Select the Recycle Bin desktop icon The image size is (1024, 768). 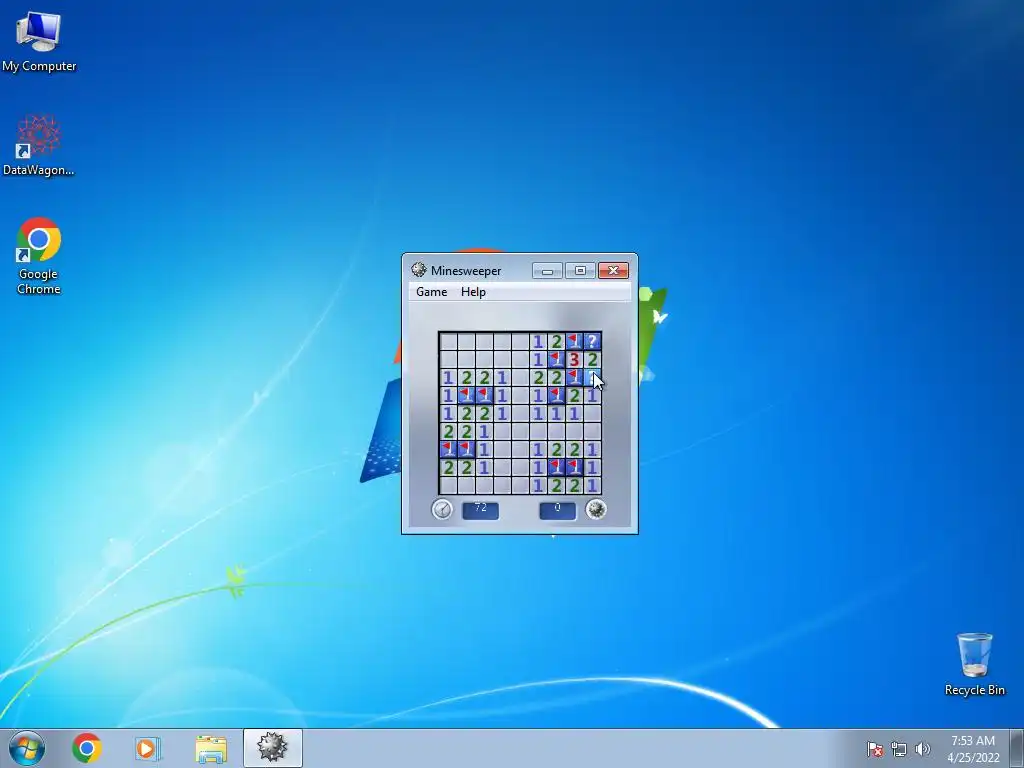pyautogui.click(x=974, y=664)
